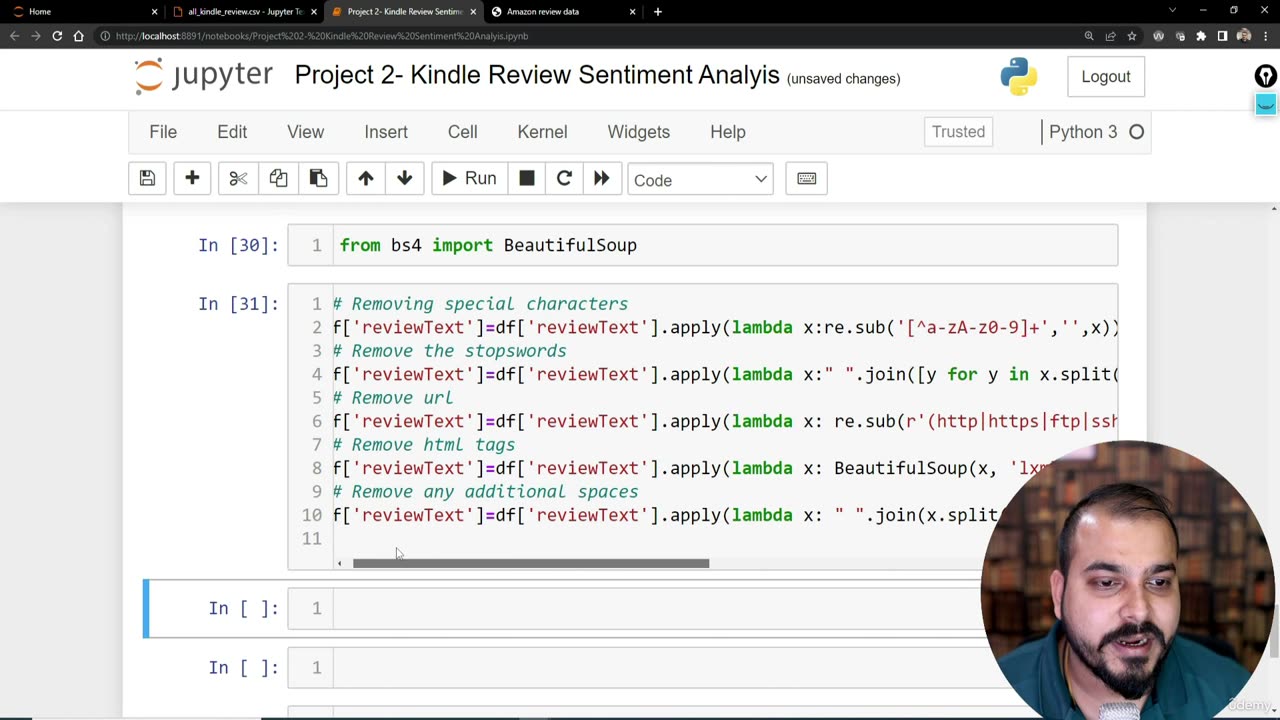Switch to all_kindle_review.csv tab

[243, 12]
